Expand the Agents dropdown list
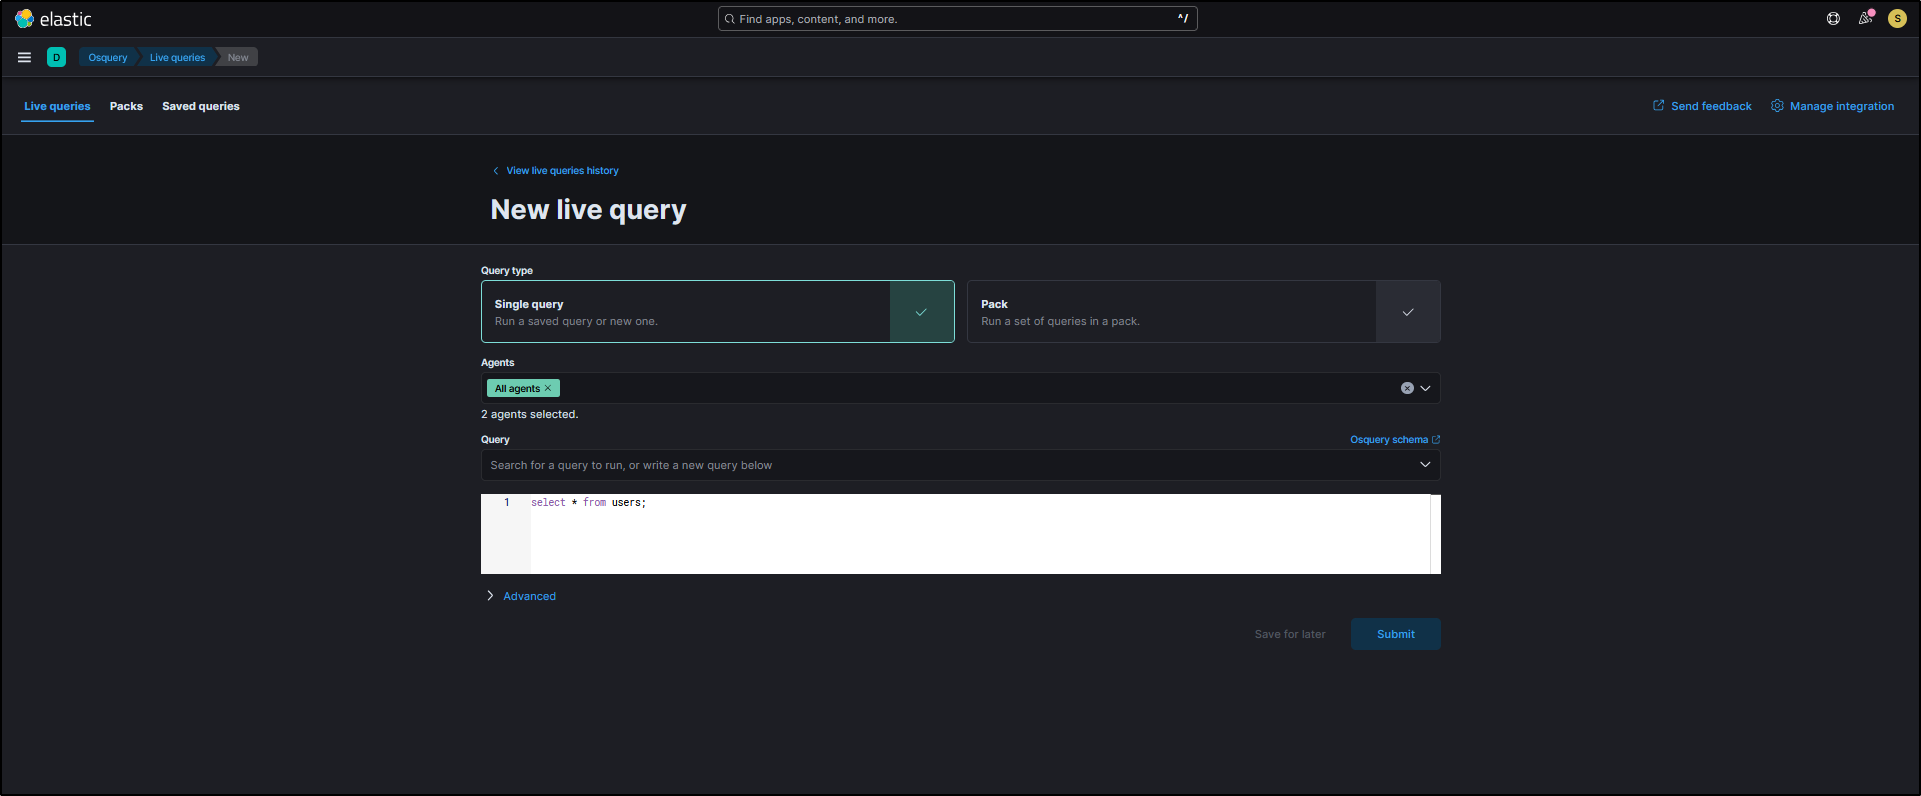Screen dimensions: 1921x796 point(1426,388)
